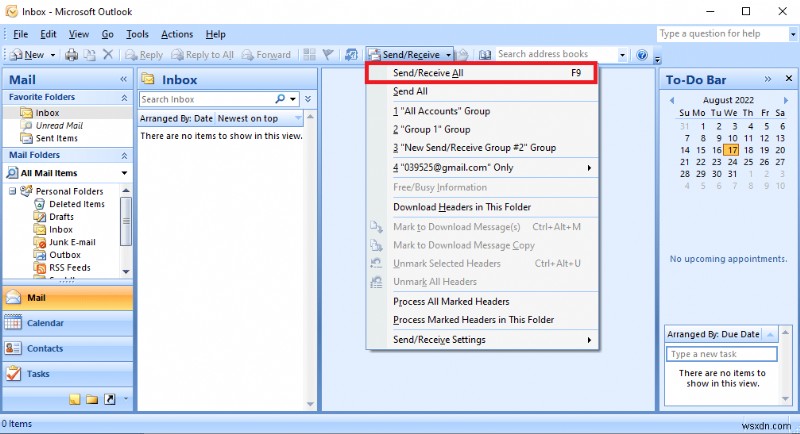Open the Help menu
The width and height of the screenshot is (800, 434).
click(215, 34)
